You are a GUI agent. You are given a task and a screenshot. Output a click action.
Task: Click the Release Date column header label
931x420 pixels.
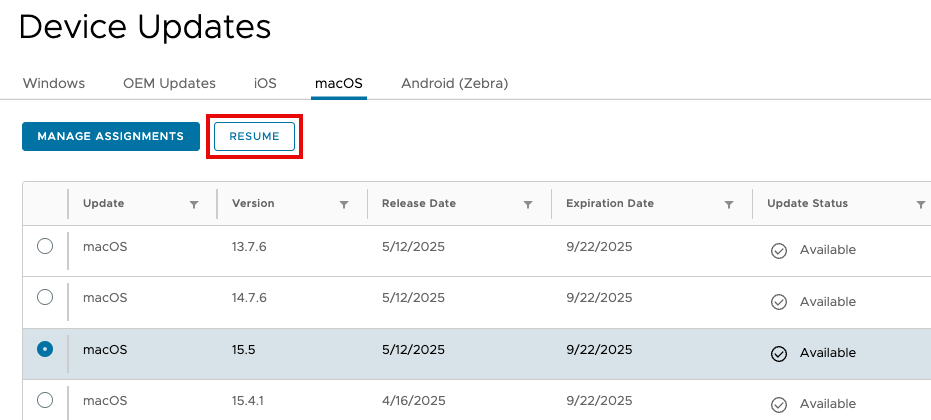(x=419, y=203)
